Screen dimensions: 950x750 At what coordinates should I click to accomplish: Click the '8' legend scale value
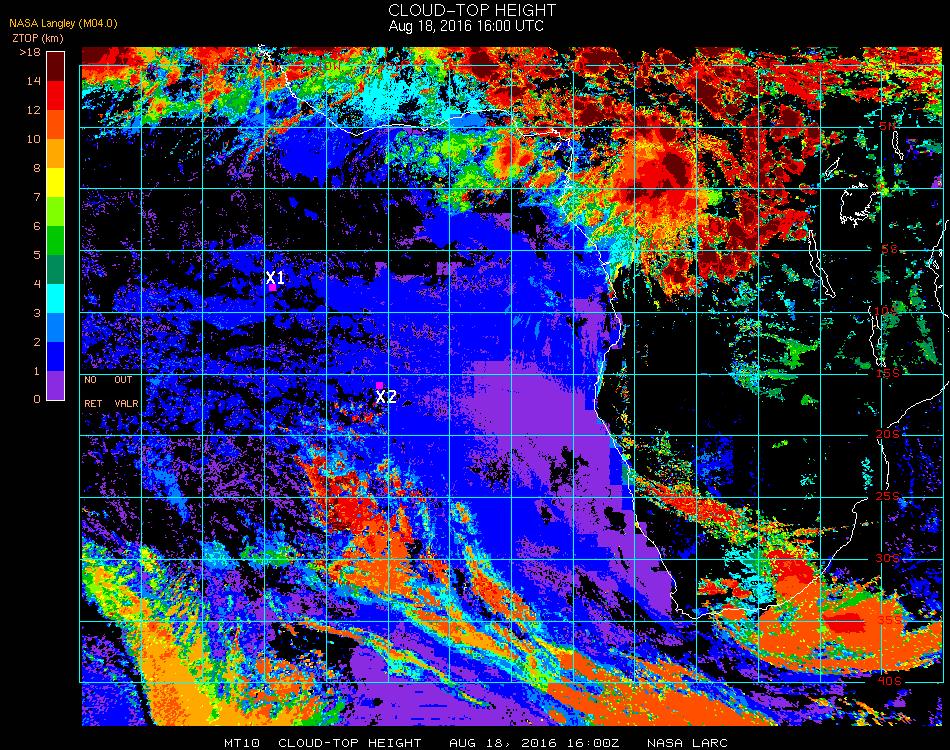click(37, 168)
